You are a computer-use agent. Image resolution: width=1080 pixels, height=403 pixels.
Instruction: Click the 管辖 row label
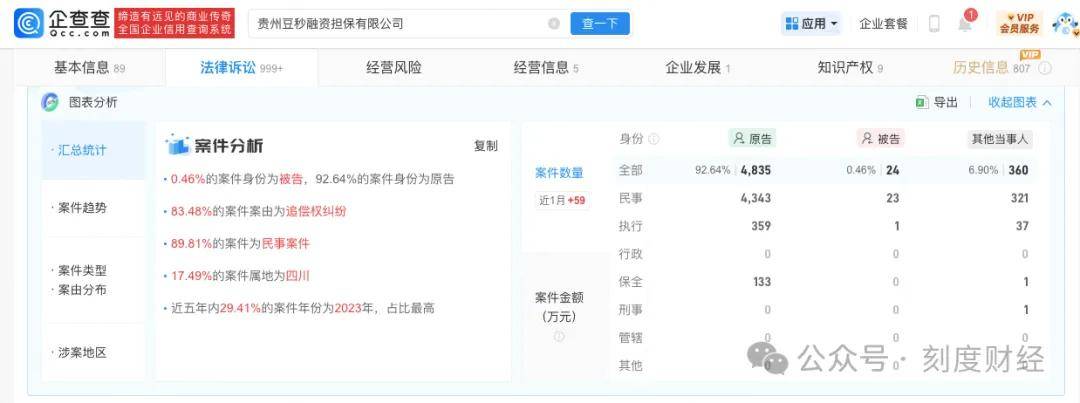631,338
